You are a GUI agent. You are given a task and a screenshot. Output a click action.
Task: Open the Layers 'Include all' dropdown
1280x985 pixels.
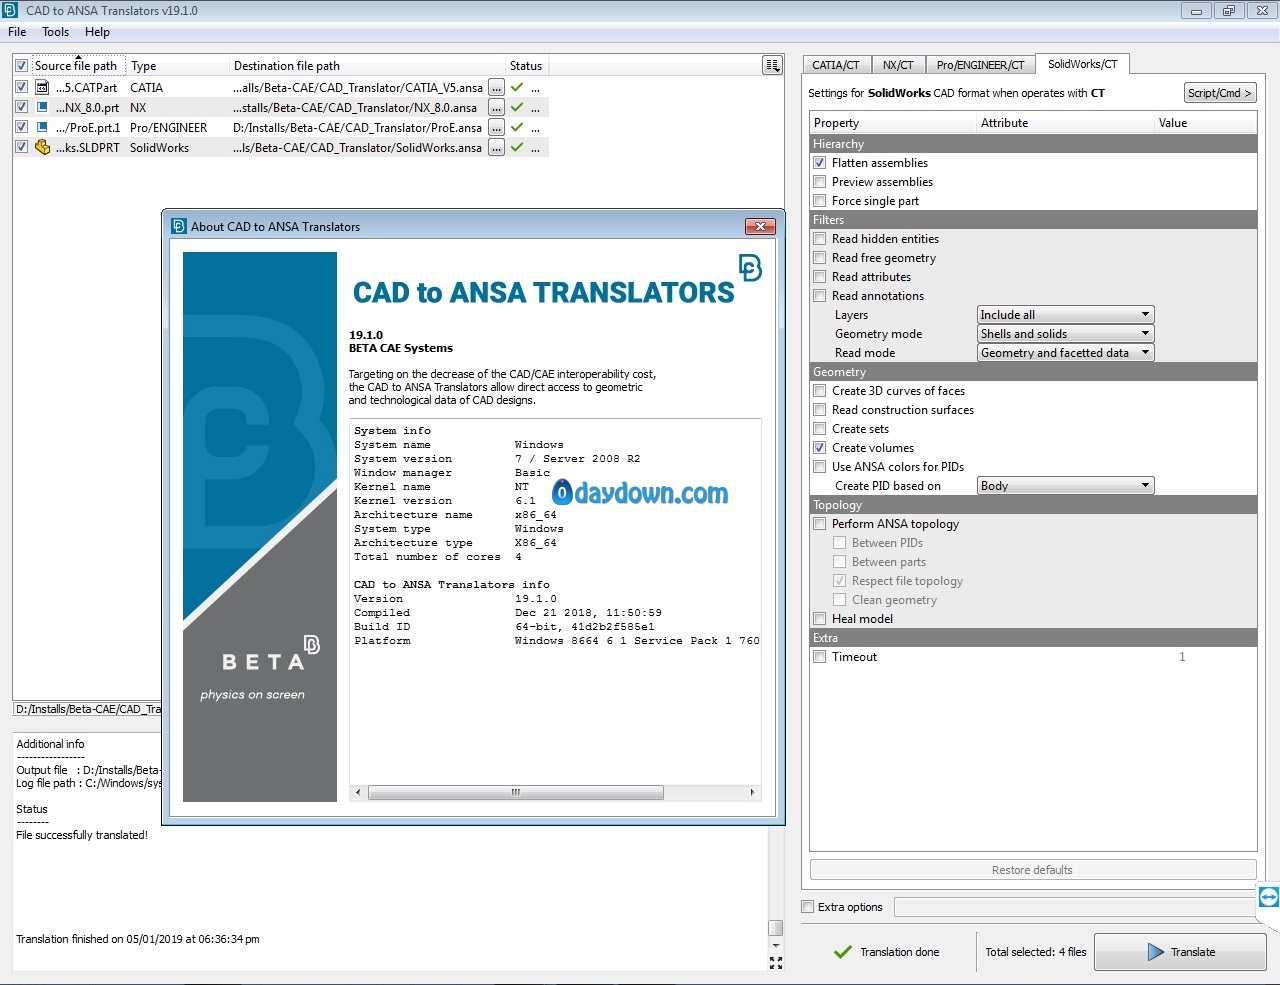pyautogui.click(x=1066, y=315)
